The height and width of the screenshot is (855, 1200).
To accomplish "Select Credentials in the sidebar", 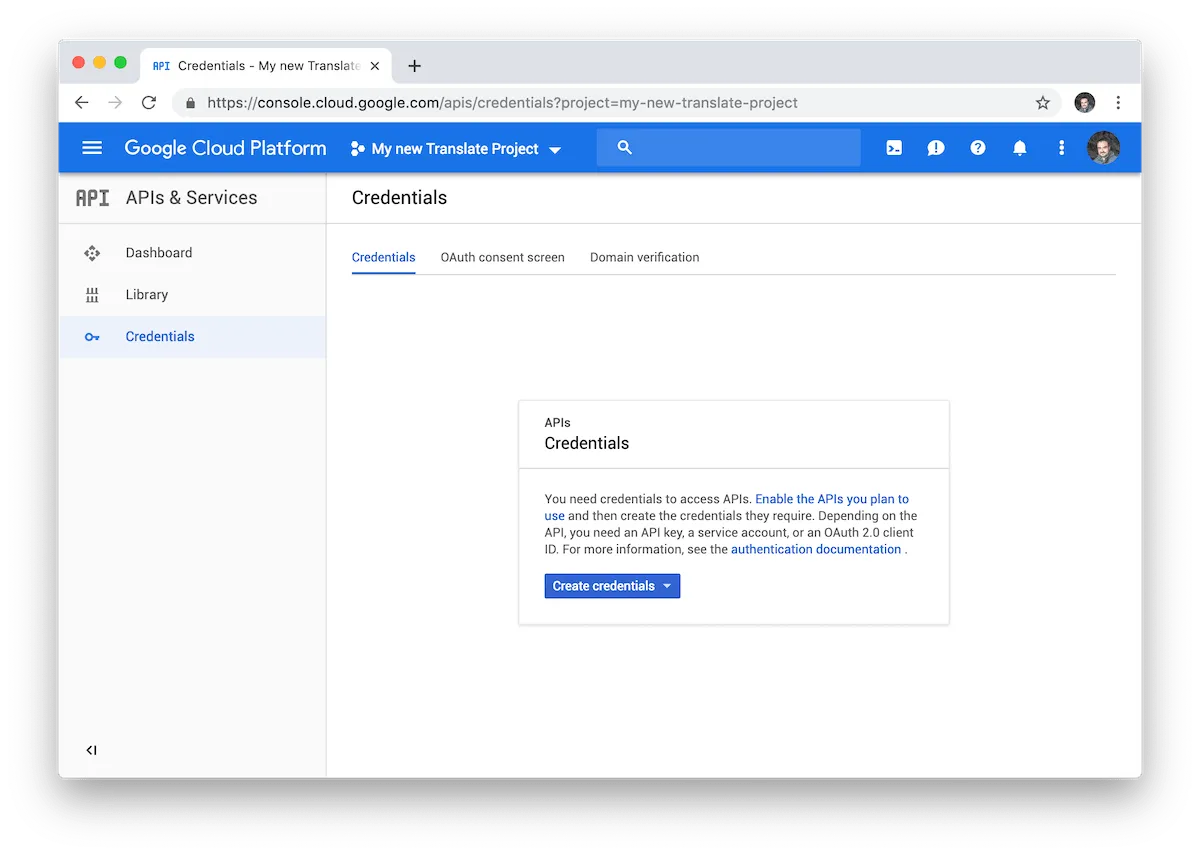I will (192, 337).
